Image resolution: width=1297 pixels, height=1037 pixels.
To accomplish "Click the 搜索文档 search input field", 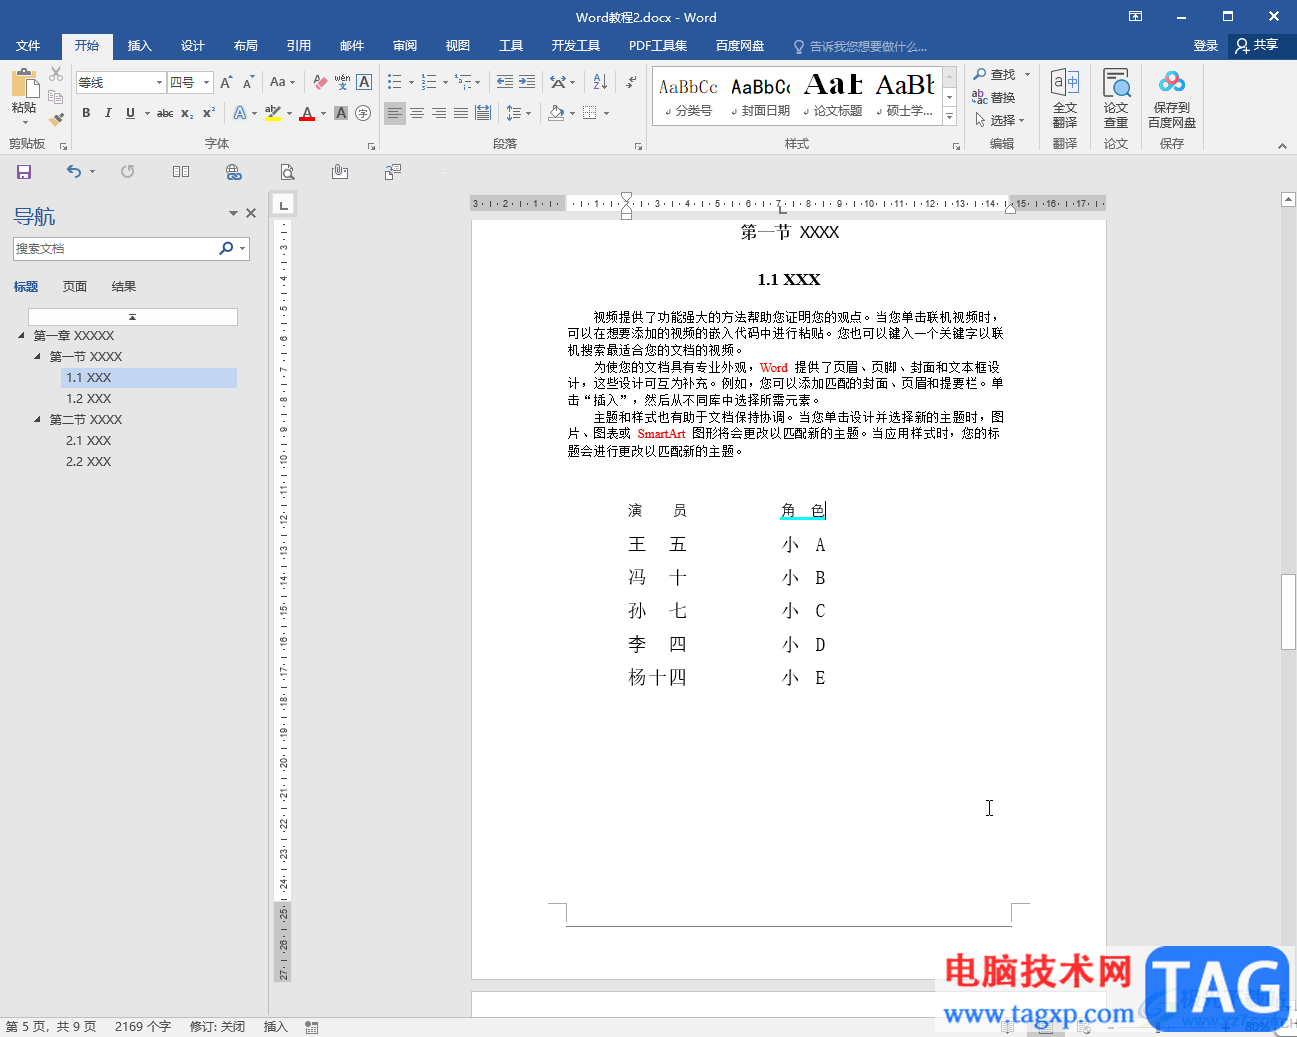I will pos(115,248).
